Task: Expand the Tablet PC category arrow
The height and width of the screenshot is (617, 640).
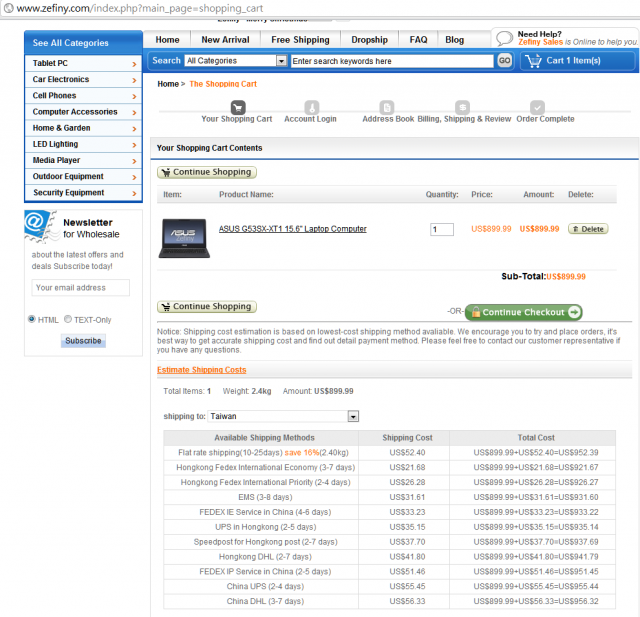Action: click(x=134, y=64)
